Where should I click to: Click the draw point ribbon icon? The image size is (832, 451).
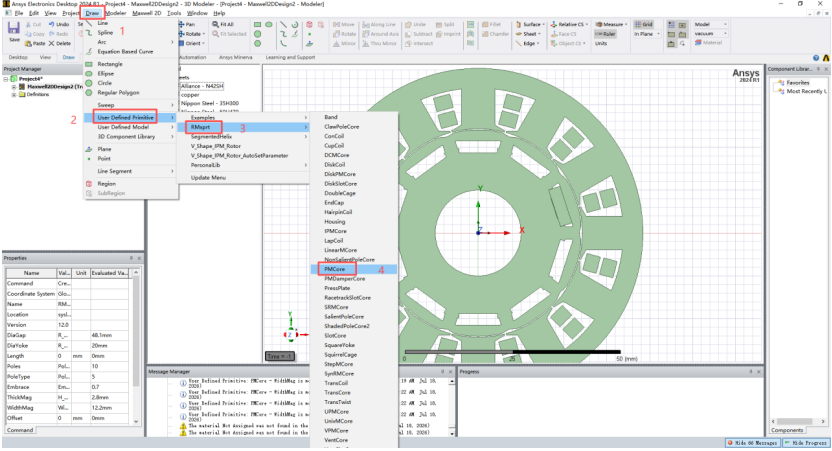(309, 34)
